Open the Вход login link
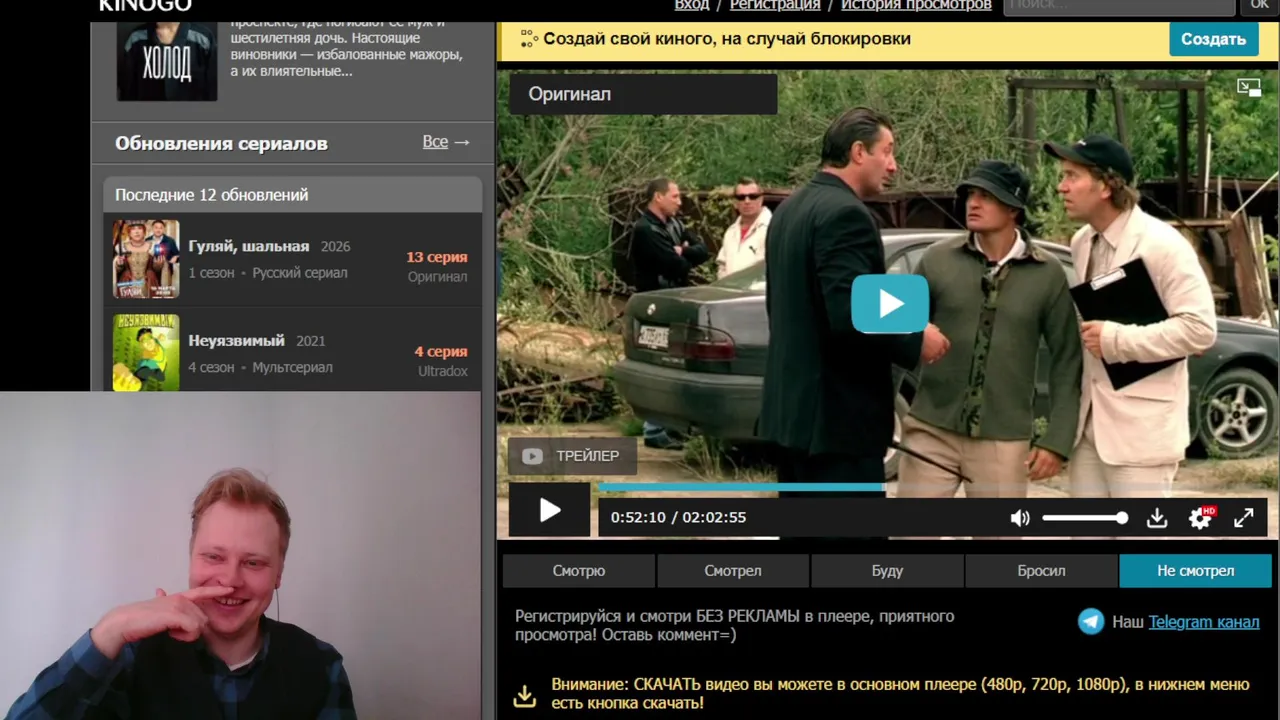Image resolution: width=1280 pixels, height=720 pixels. (x=691, y=5)
